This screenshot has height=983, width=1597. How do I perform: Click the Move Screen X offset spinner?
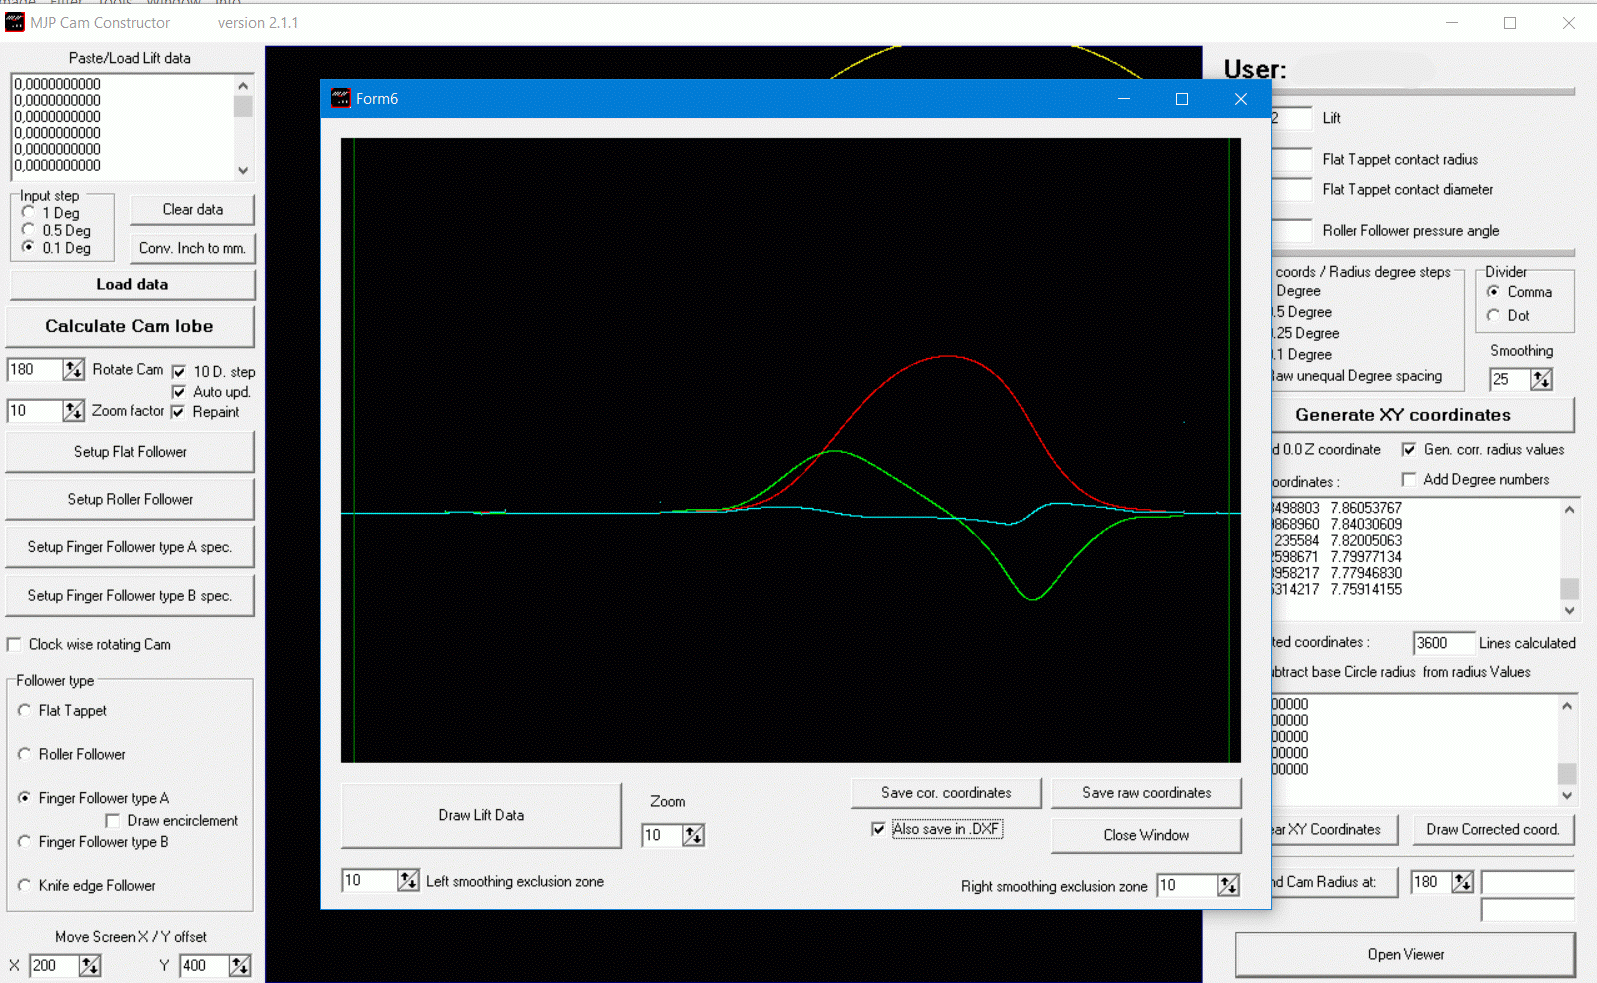pyautogui.click(x=90, y=966)
